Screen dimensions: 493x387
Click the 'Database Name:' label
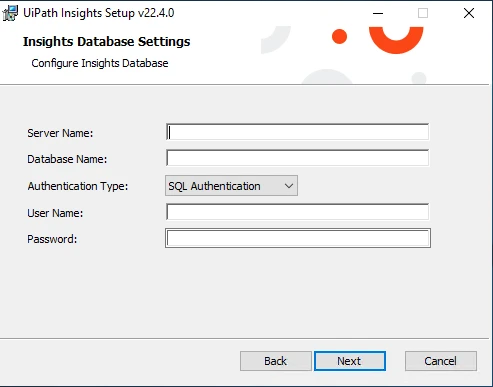[67, 159]
